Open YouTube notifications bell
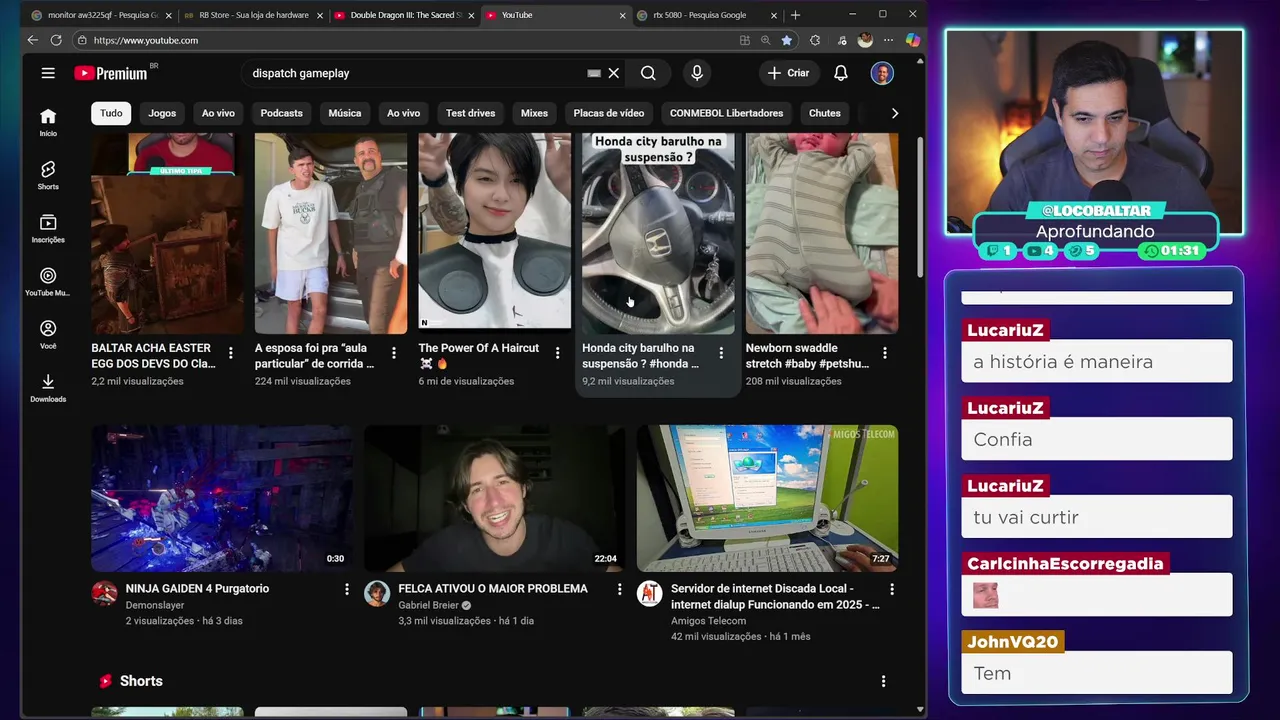Viewport: 1280px width, 720px height. pos(841,73)
